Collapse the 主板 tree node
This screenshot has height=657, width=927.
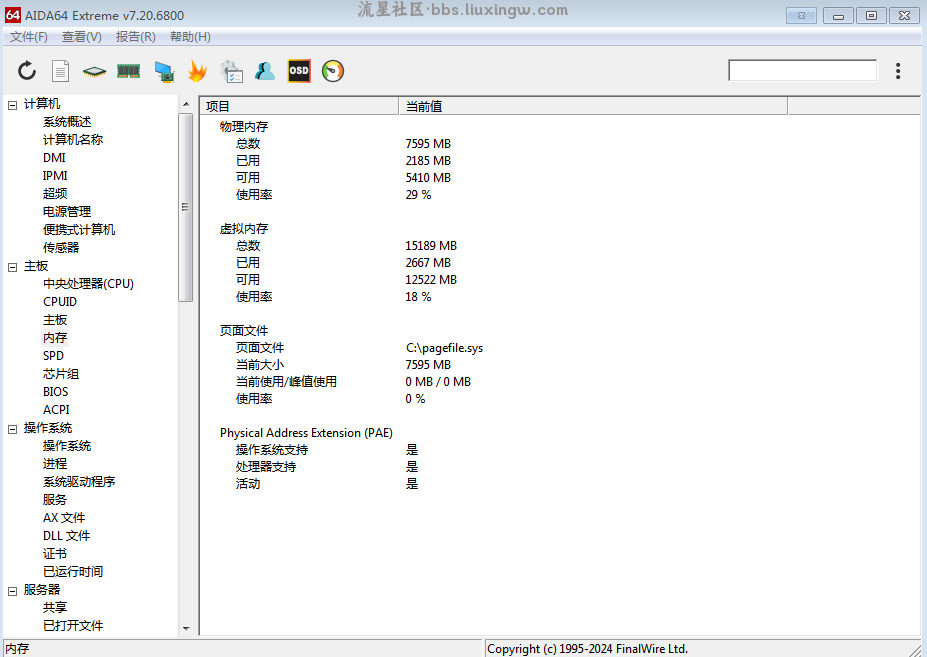(x=12, y=267)
